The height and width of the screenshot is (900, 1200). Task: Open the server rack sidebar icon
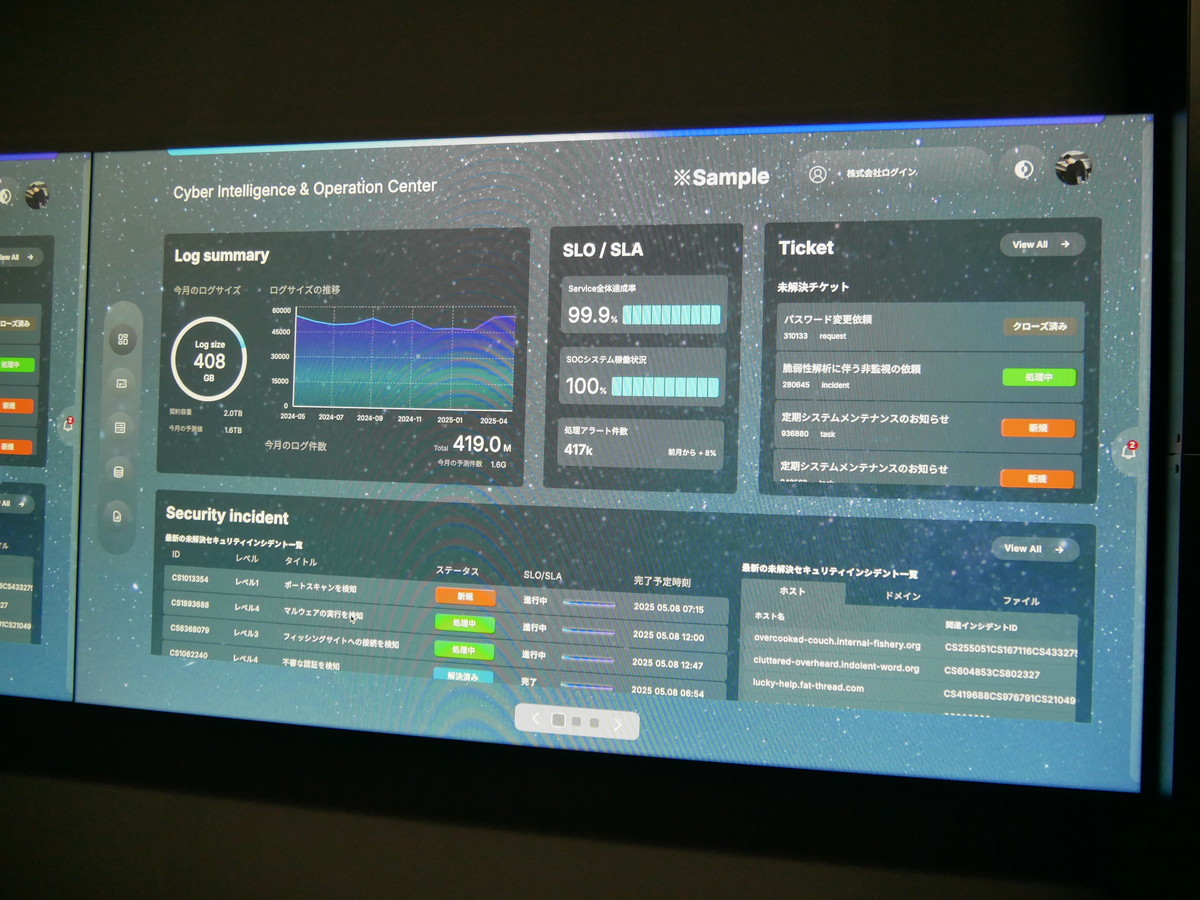(121, 428)
